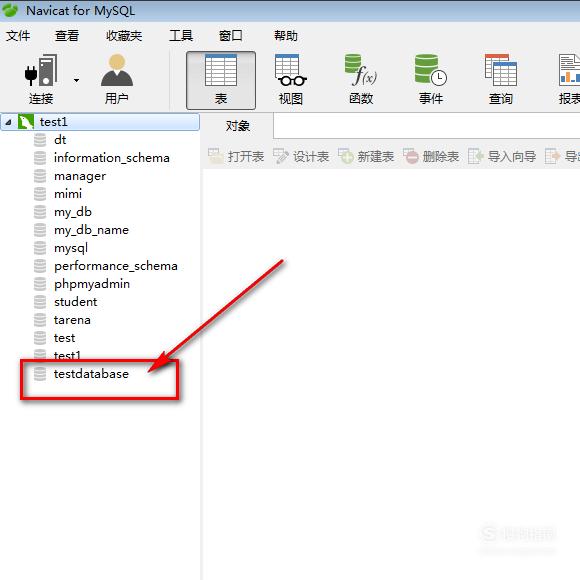
Task: Select the student database
Action: (75, 302)
